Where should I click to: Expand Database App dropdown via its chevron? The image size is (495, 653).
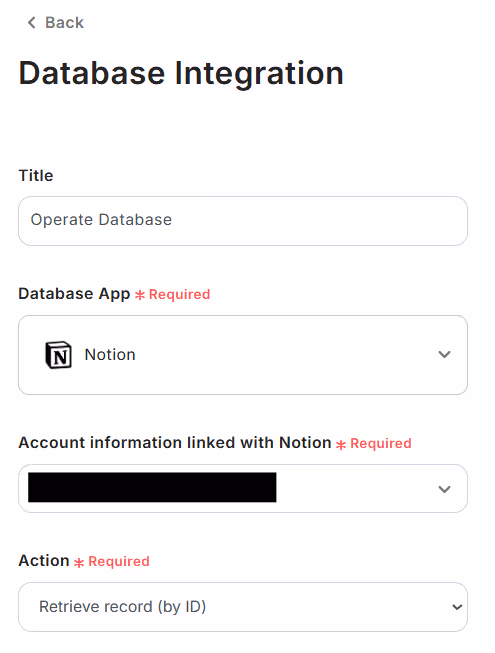(444, 354)
